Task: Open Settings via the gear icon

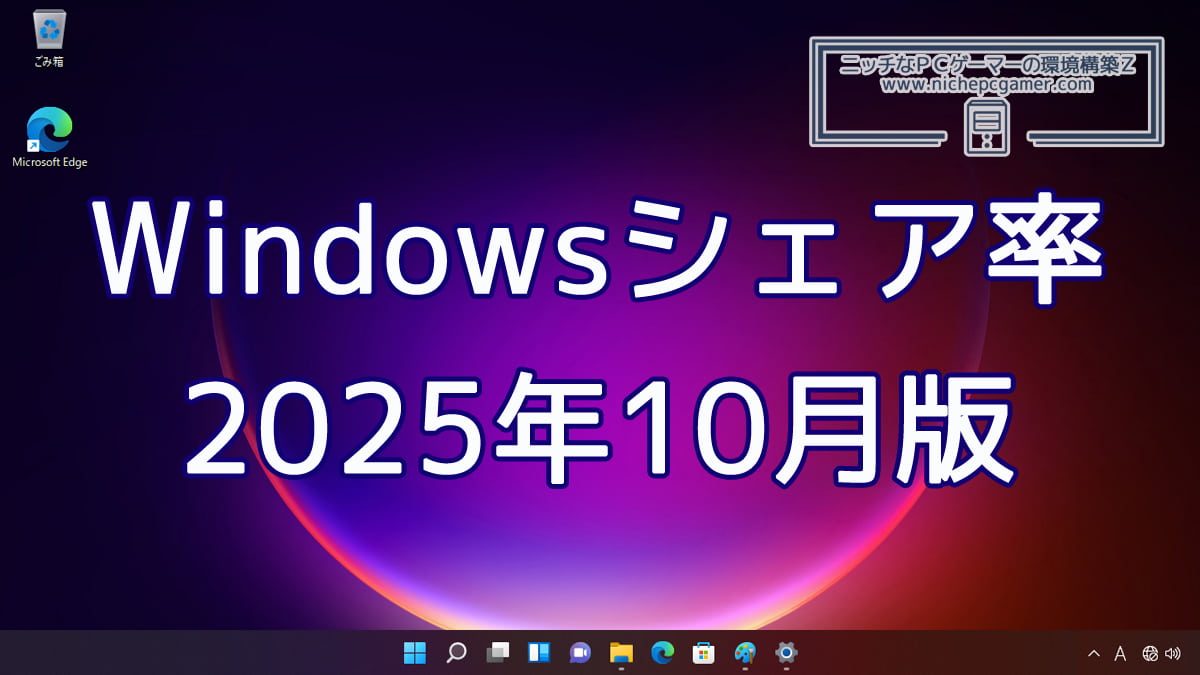Action: click(785, 653)
